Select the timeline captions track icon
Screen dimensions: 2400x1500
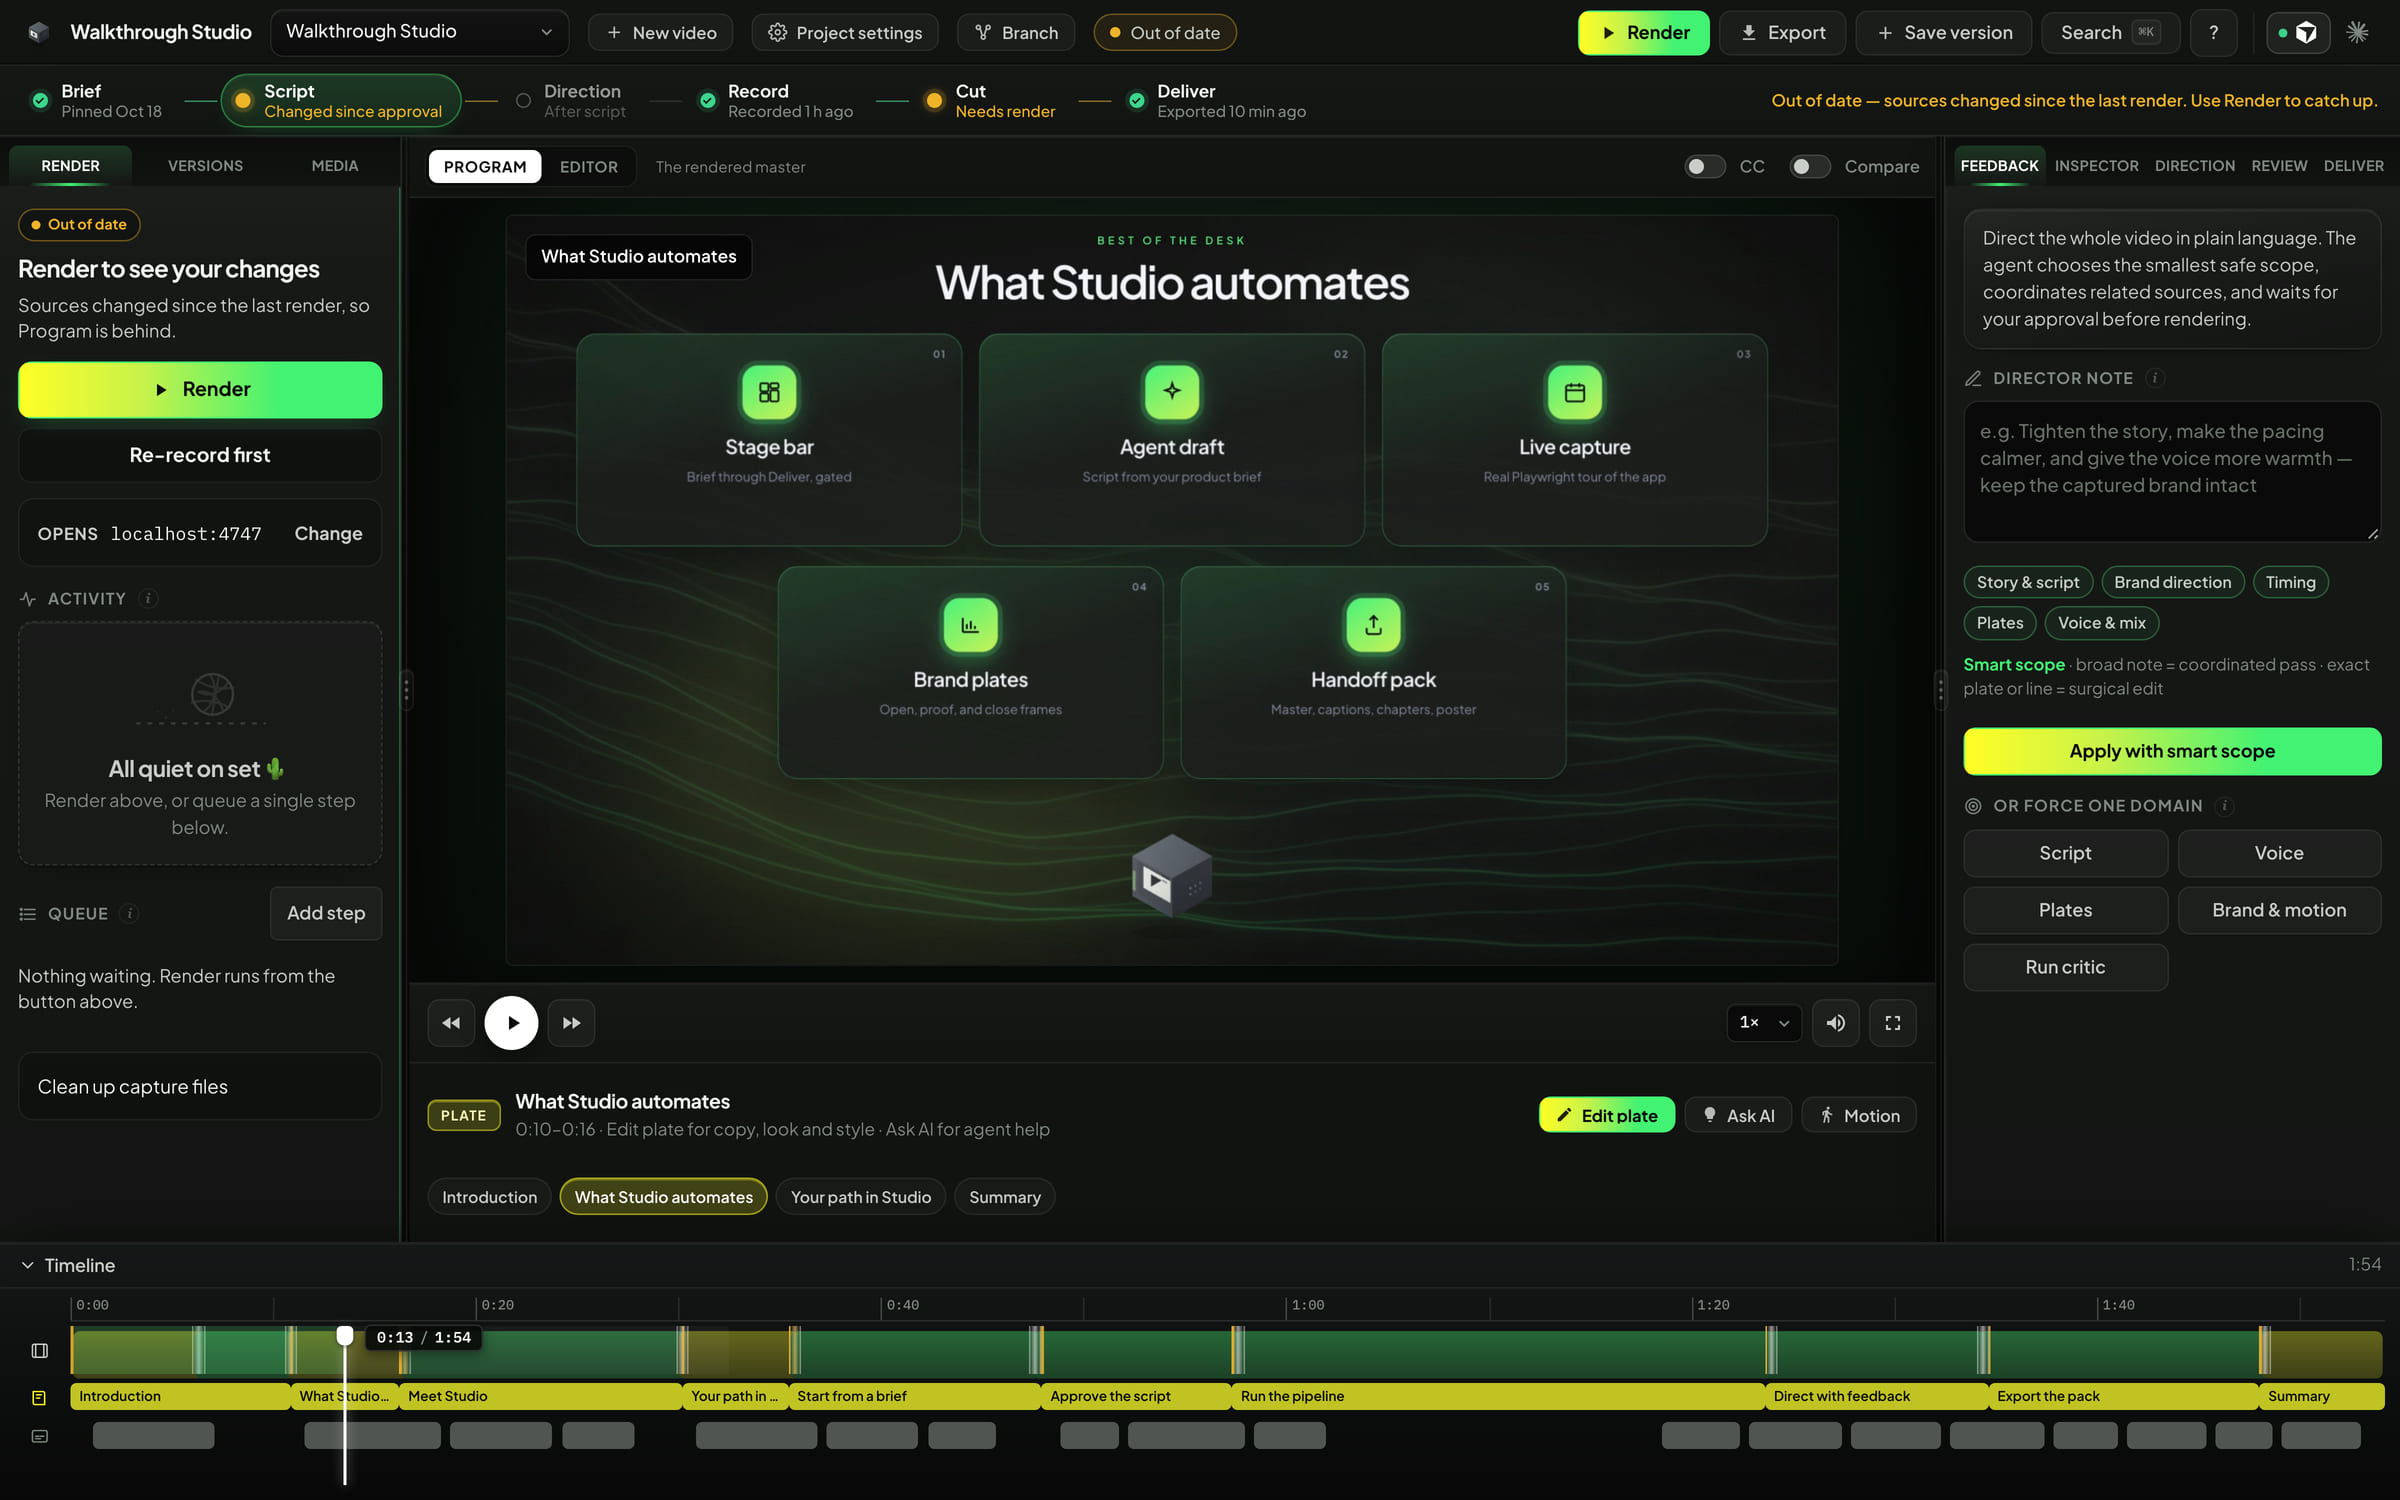coord(39,1436)
